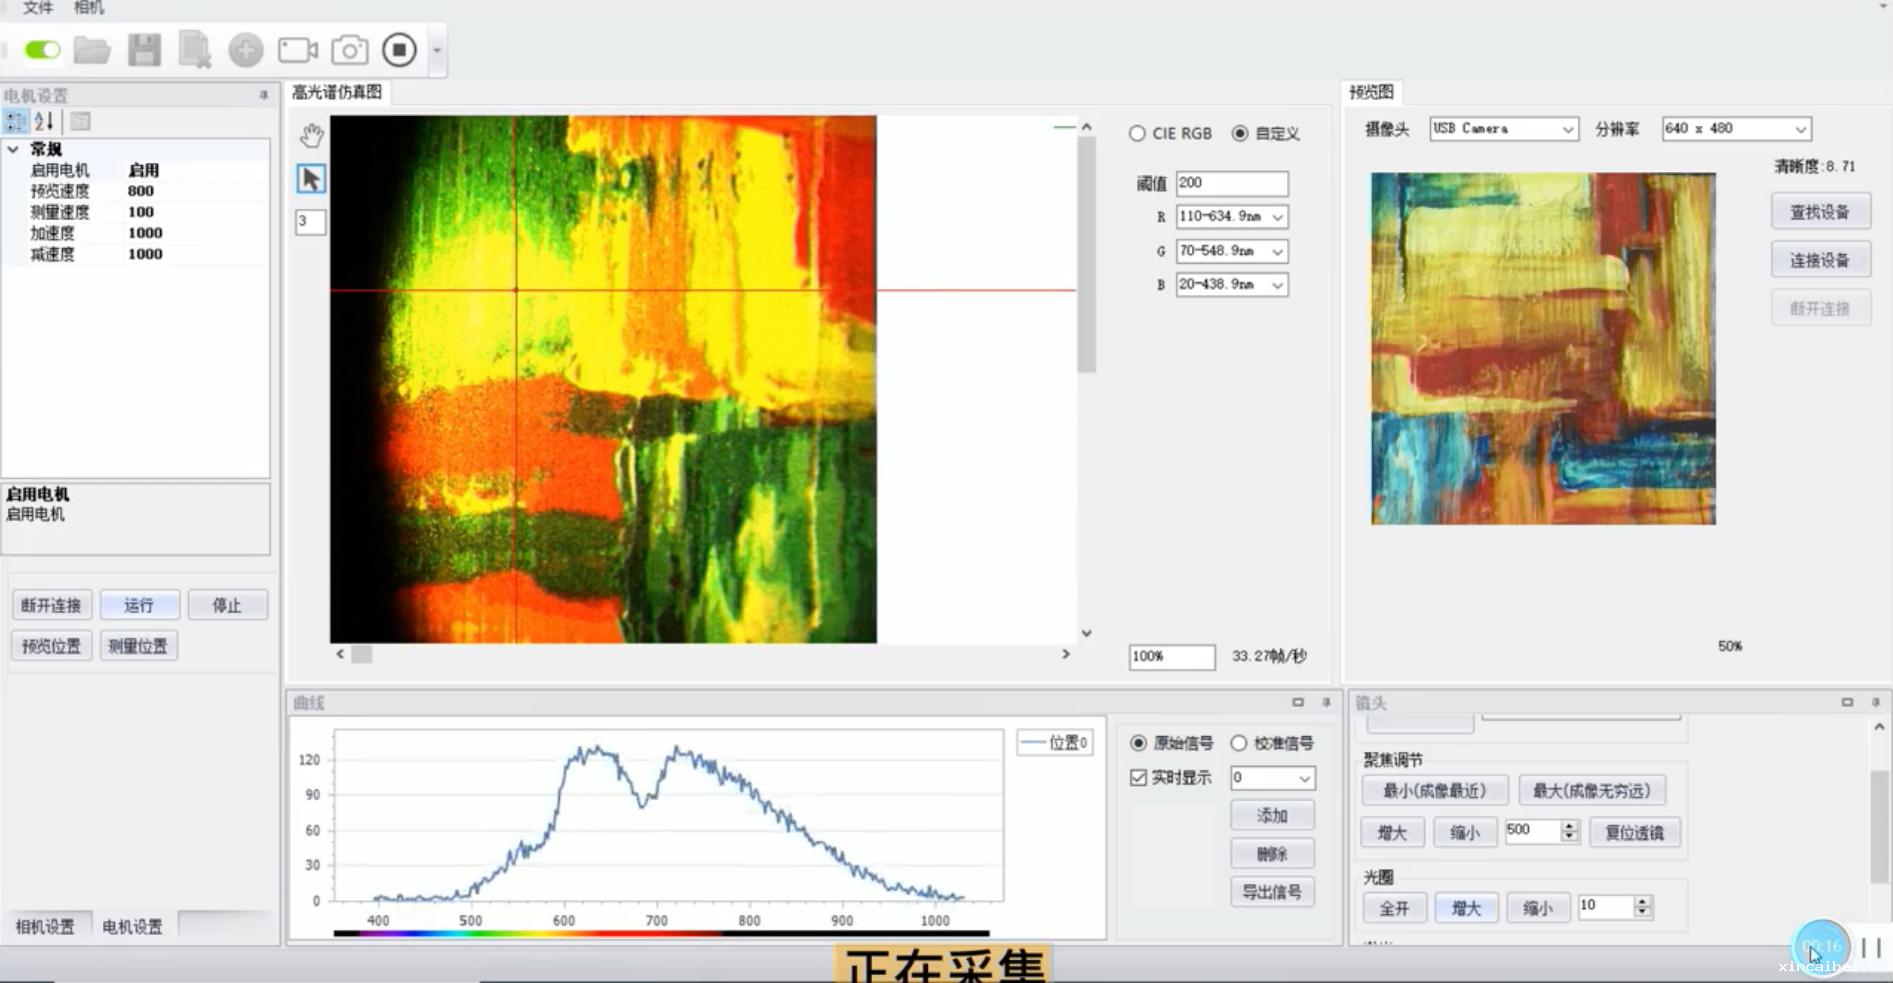Click the save floppy disk icon
1893x983 pixels.
(x=144, y=50)
